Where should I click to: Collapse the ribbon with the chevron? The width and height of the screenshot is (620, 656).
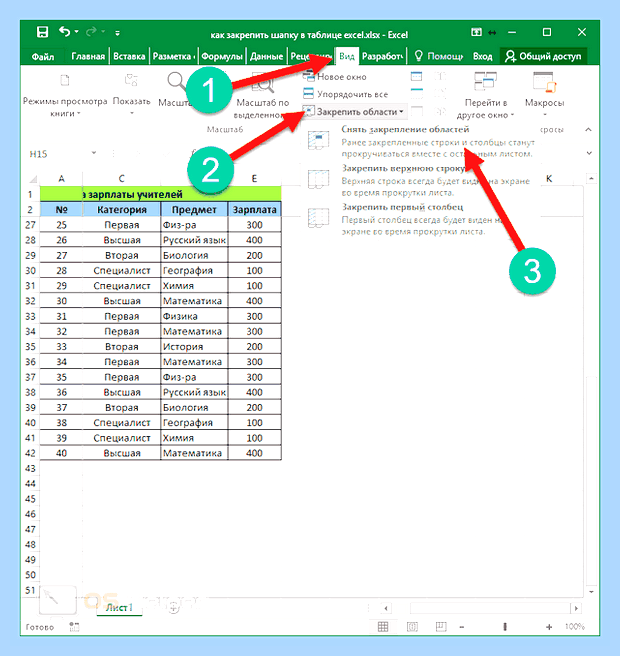click(x=588, y=130)
